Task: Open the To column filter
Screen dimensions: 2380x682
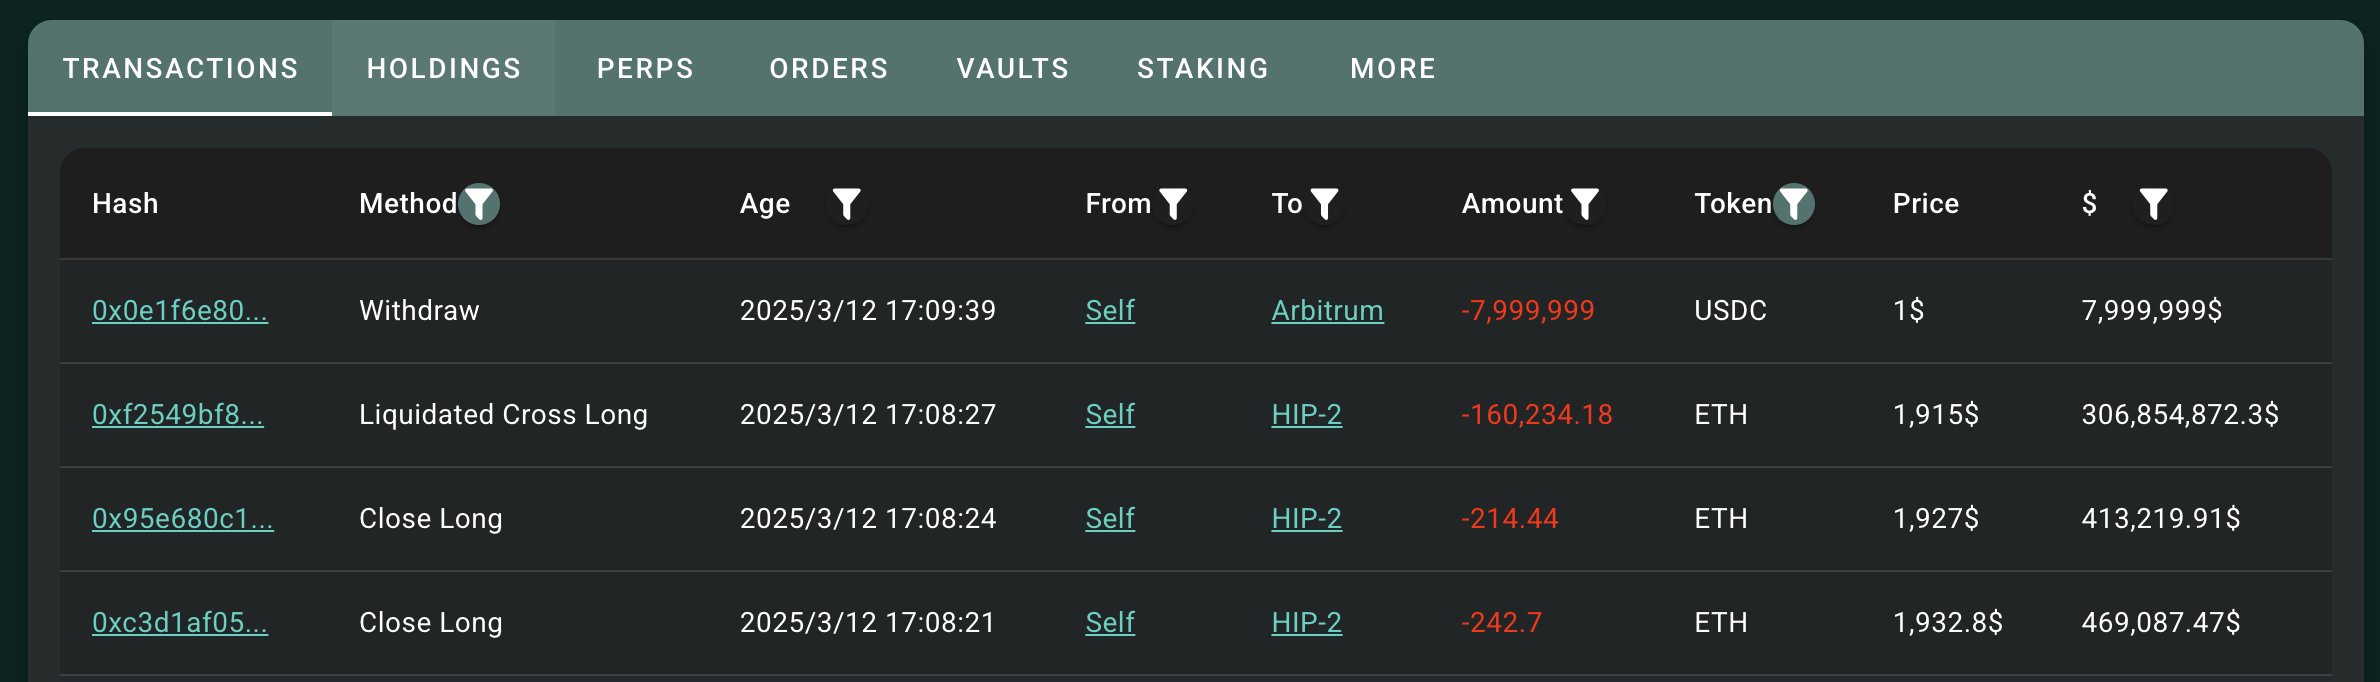Action: pyautogui.click(x=1325, y=204)
